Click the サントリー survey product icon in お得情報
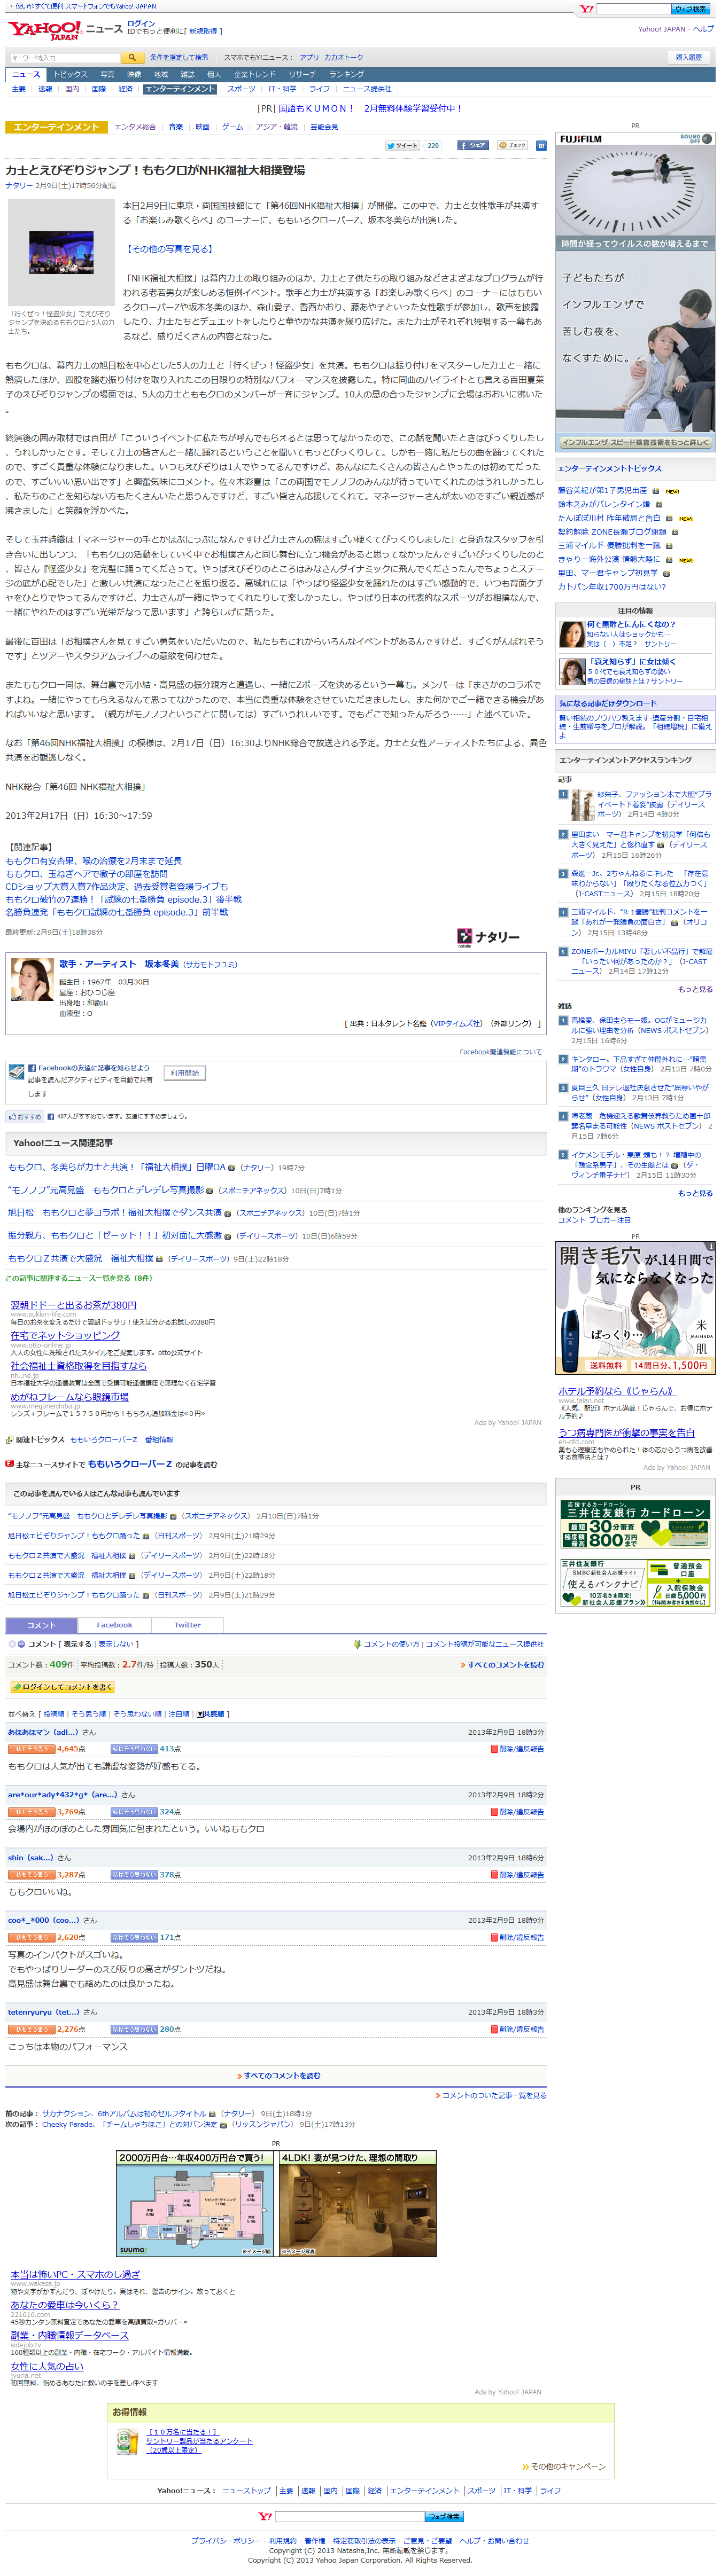 pyautogui.click(x=127, y=2441)
